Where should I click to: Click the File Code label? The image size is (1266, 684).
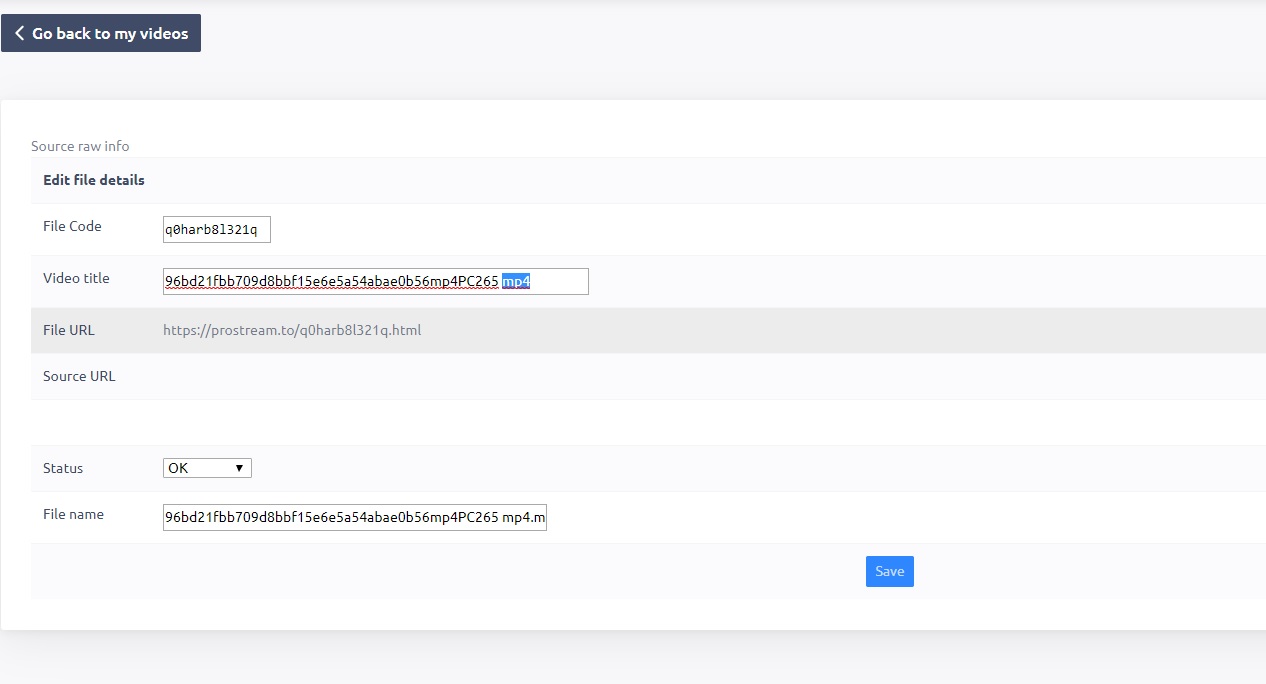point(72,226)
